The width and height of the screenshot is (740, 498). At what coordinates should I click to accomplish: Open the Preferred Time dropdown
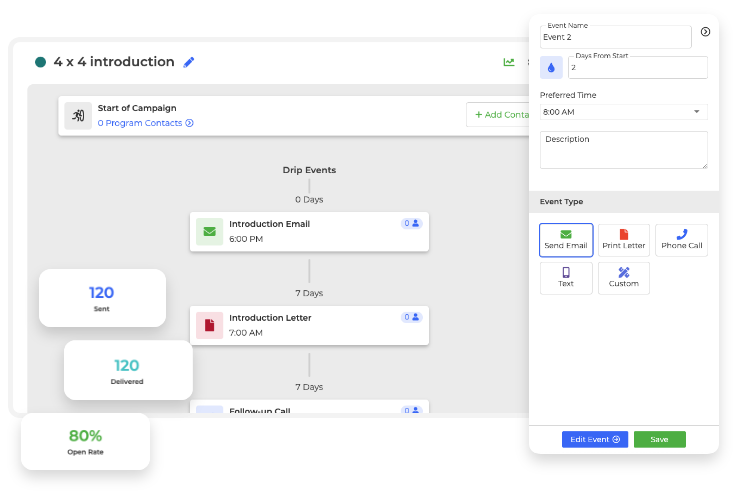623,112
